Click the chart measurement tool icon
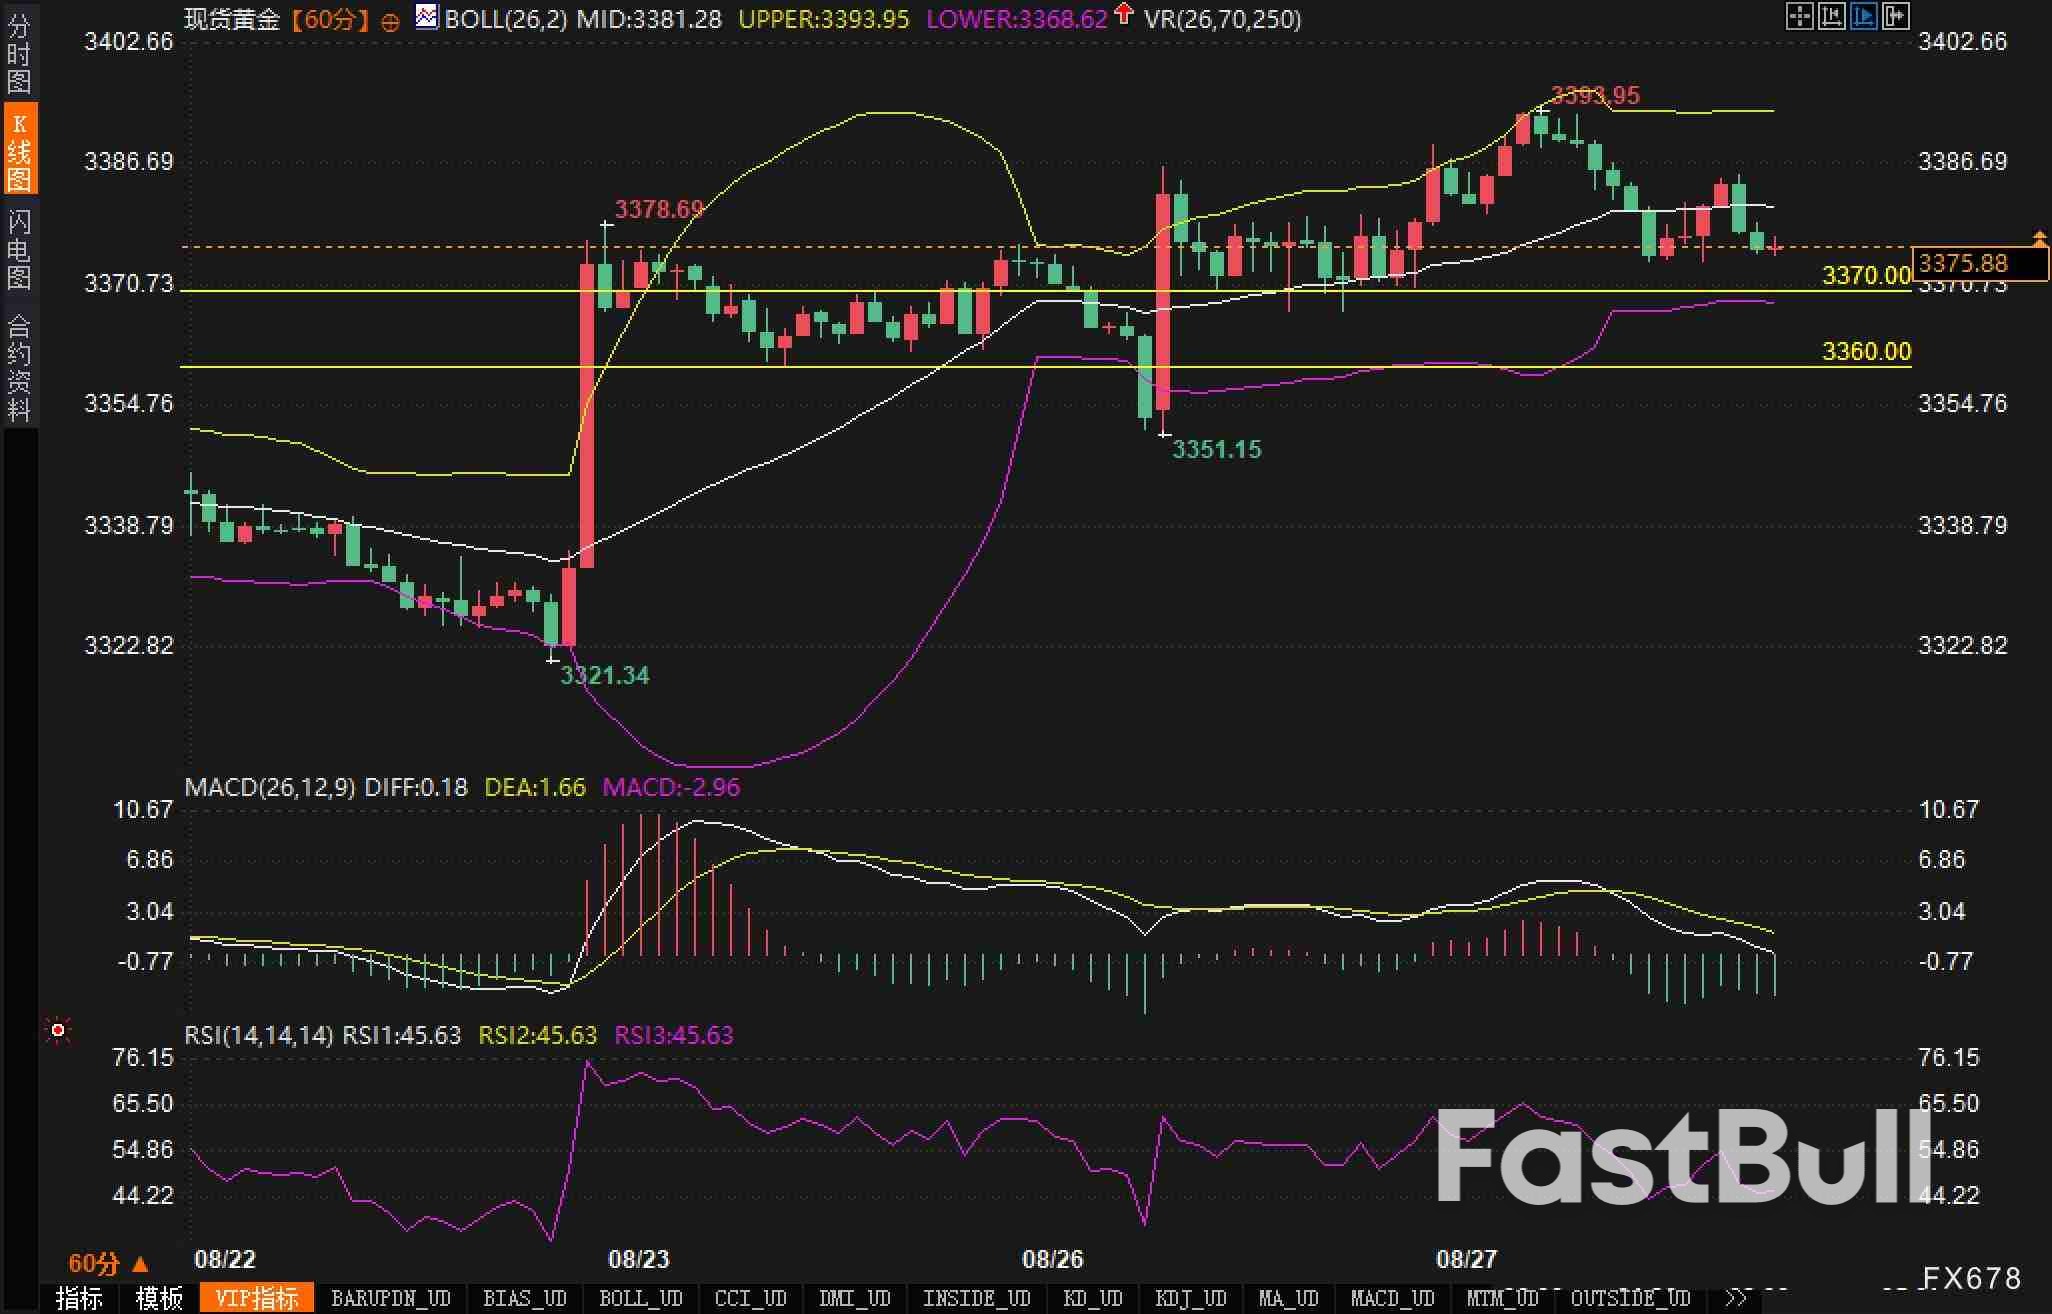2052x1314 pixels. click(x=1831, y=16)
